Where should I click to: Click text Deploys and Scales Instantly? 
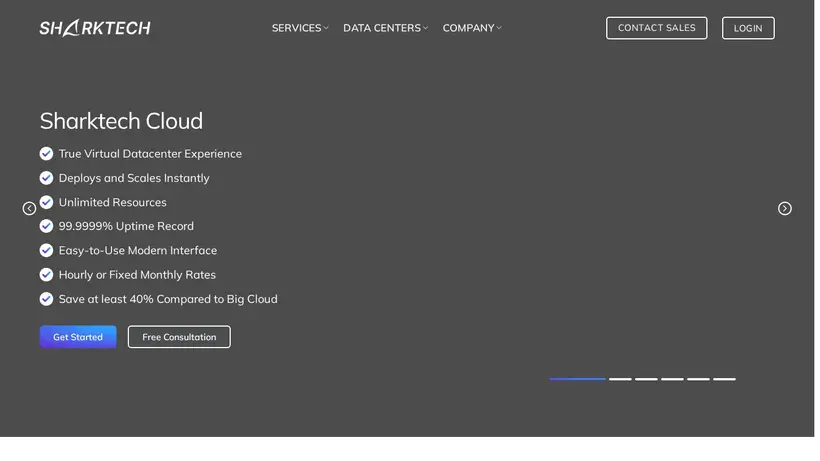[134, 178]
